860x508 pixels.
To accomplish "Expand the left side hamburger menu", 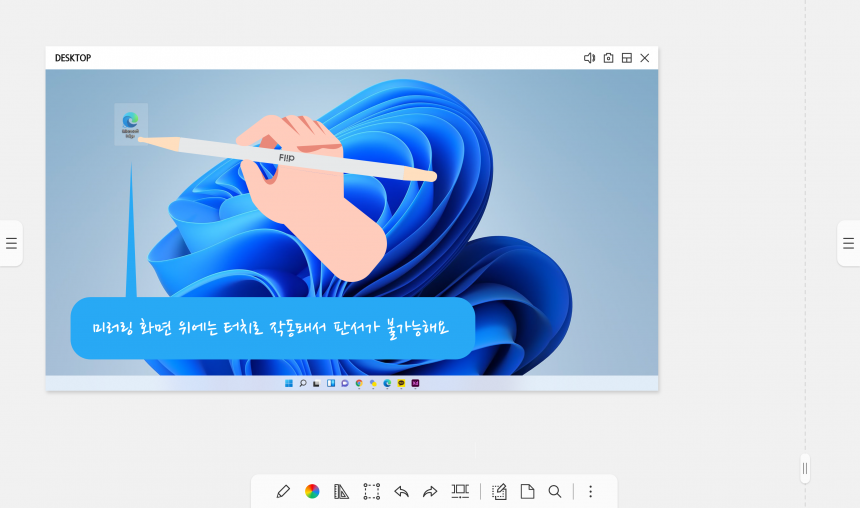I will [11, 243].
